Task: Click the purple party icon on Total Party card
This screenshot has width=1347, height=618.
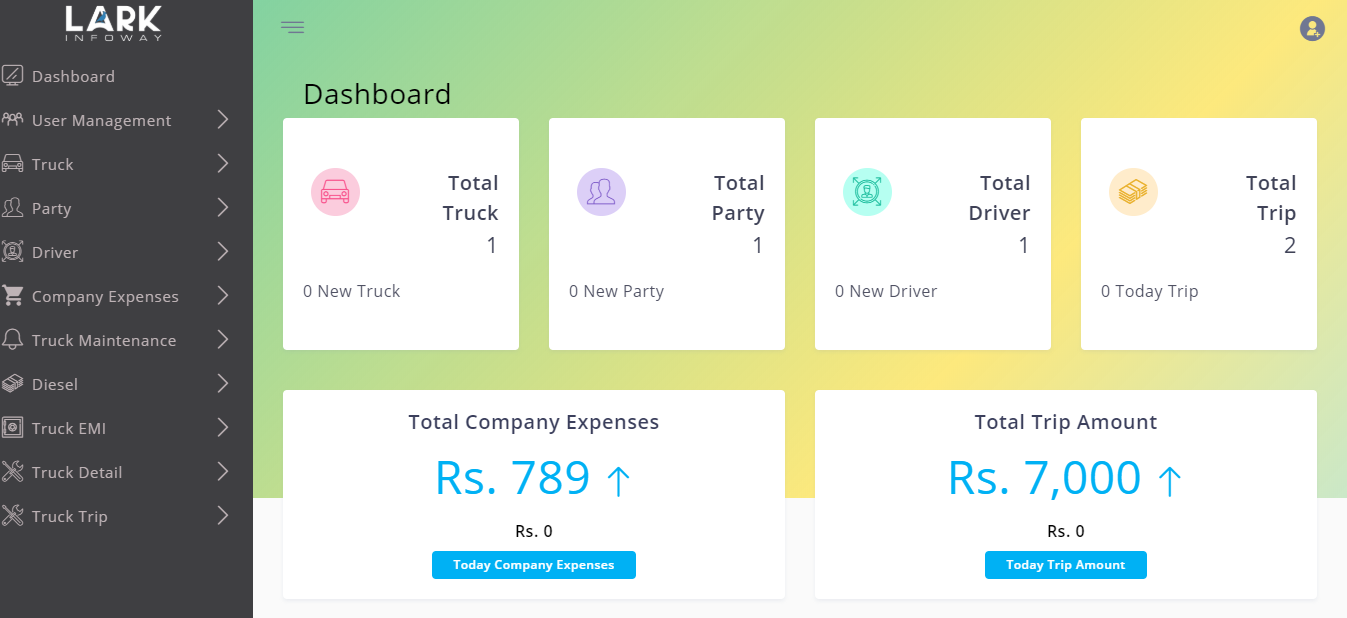Action: (601, 192)
